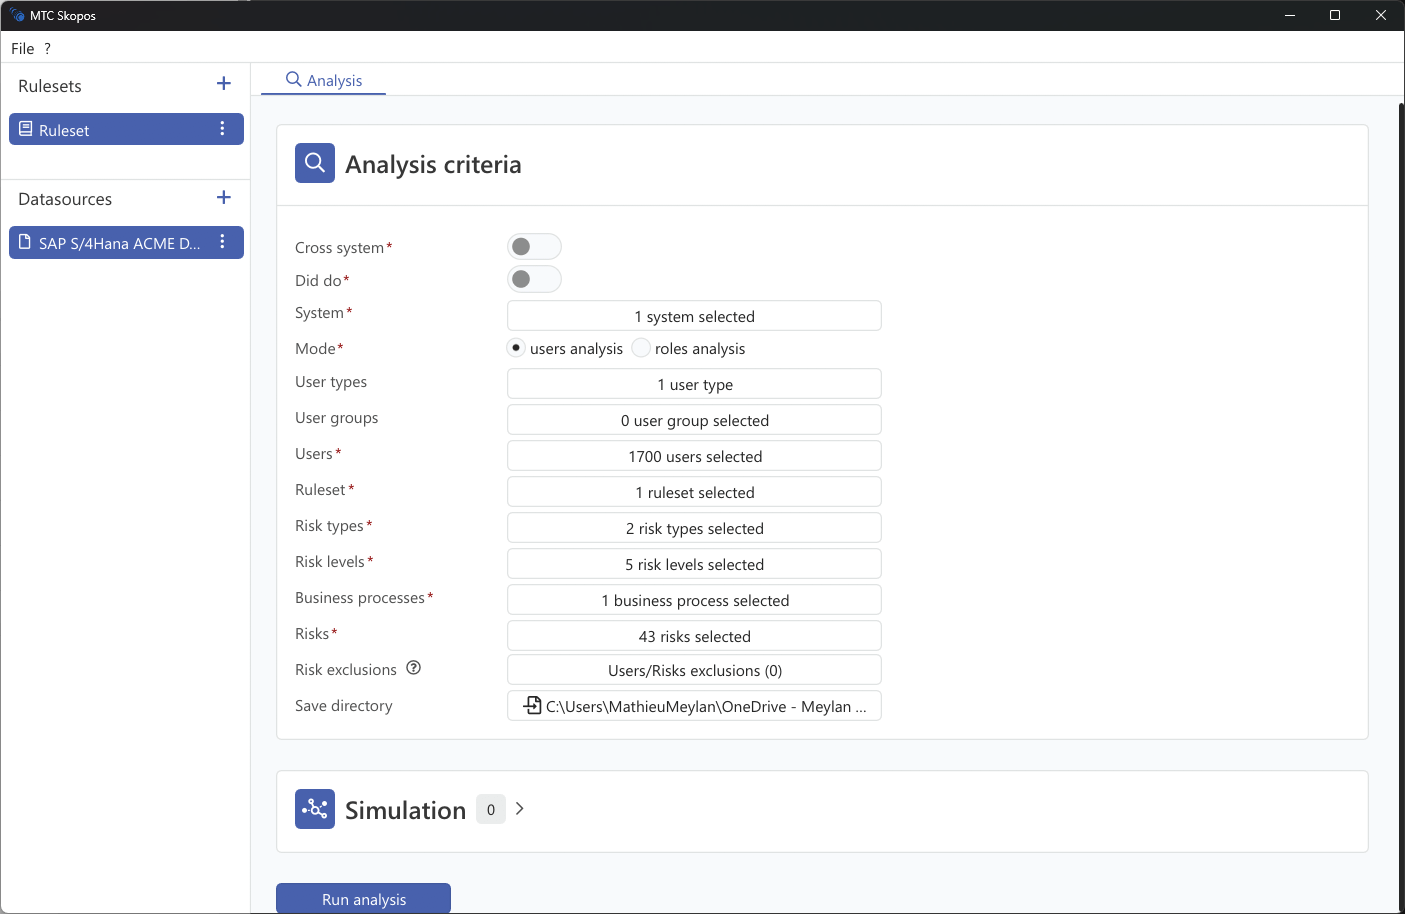
Task: Click the selected Ruleset sidebar entry
Action: (x=110, y=128)
